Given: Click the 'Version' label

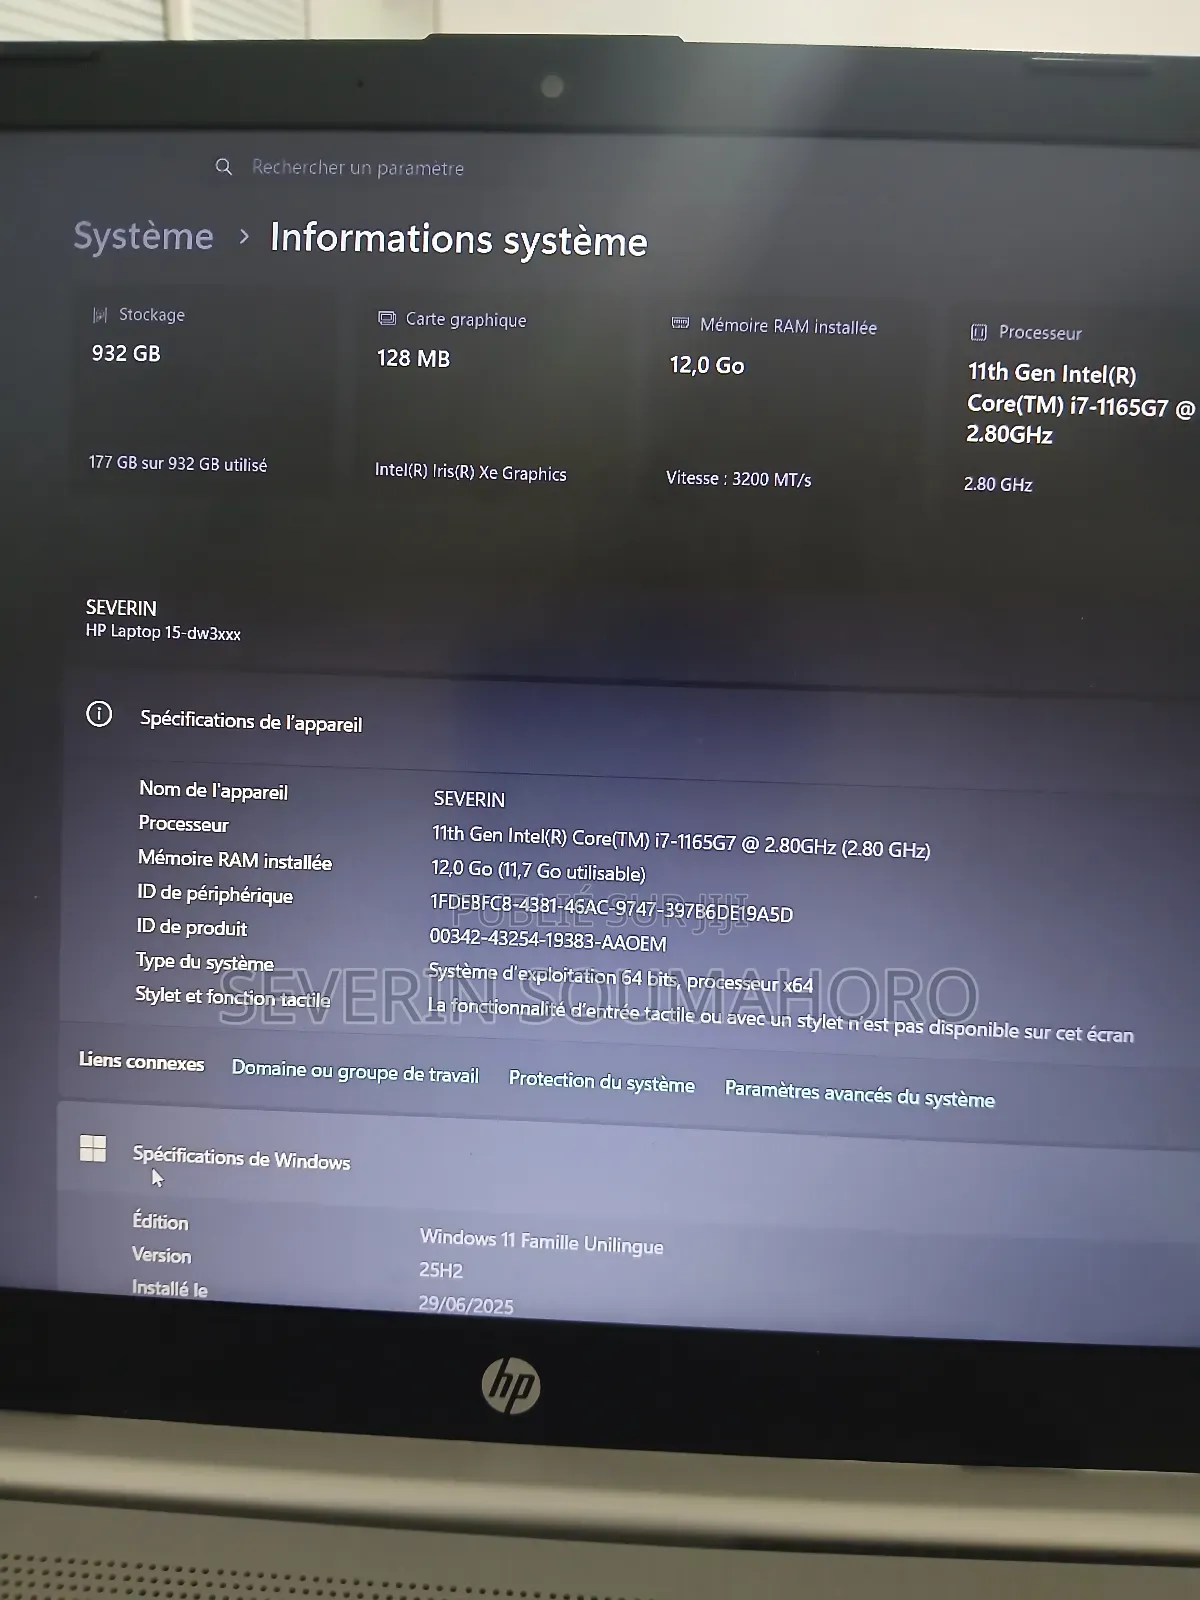Looking at the screenshot, I should click(x=161, y=1255).
